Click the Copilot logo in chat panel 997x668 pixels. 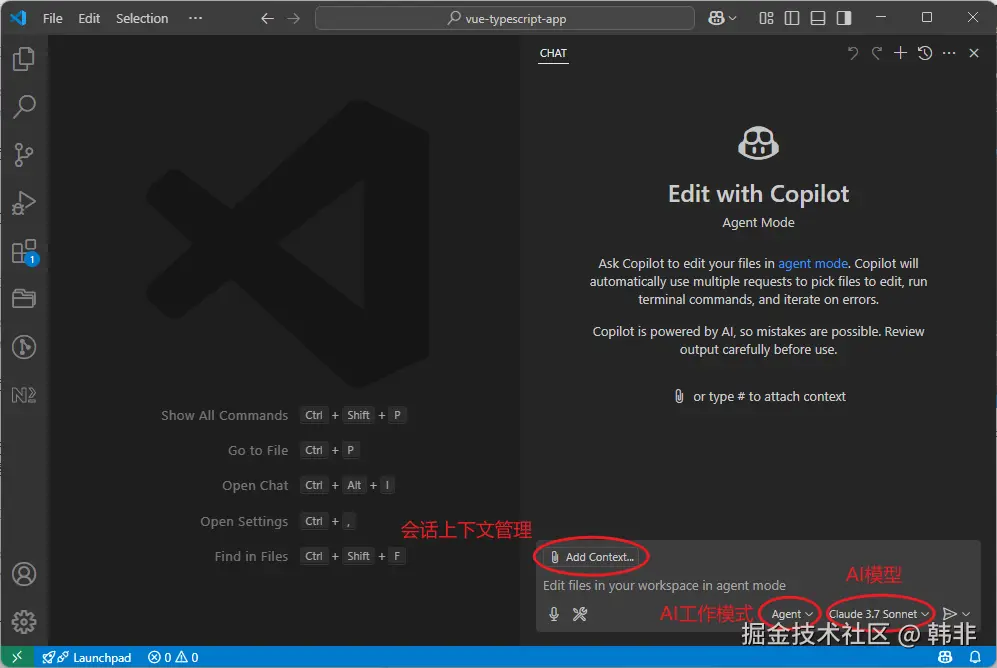[x=758, y=142]
